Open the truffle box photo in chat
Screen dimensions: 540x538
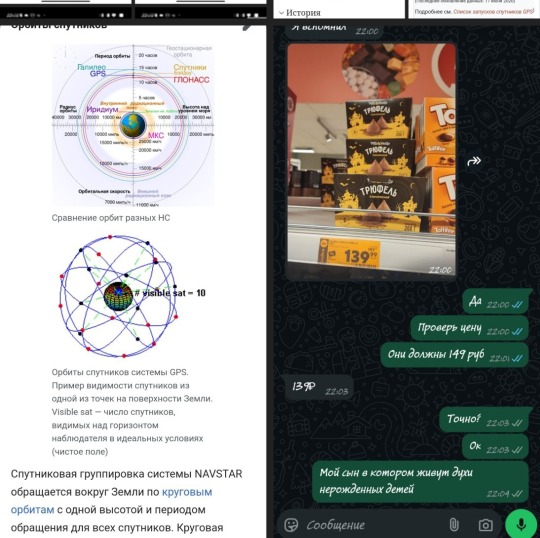pos(372,159)
